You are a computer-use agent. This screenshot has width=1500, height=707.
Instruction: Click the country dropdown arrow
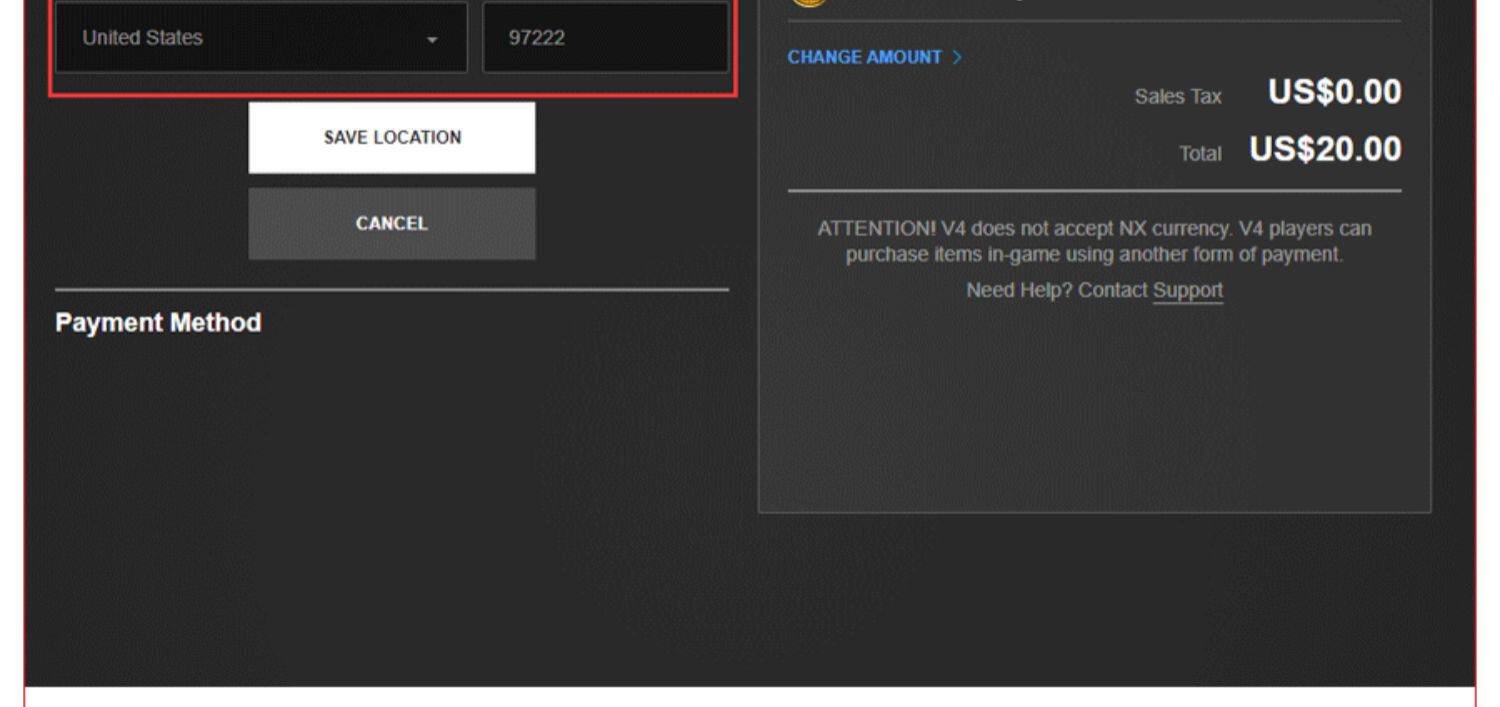point(432,40)
